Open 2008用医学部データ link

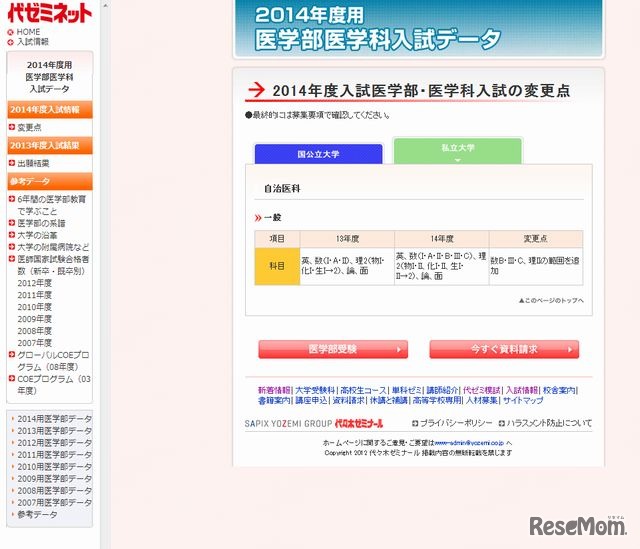tap(54, 491)
